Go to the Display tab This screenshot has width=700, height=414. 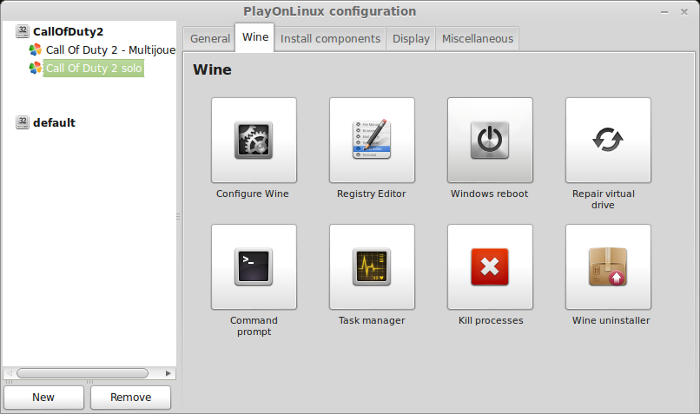411,39
